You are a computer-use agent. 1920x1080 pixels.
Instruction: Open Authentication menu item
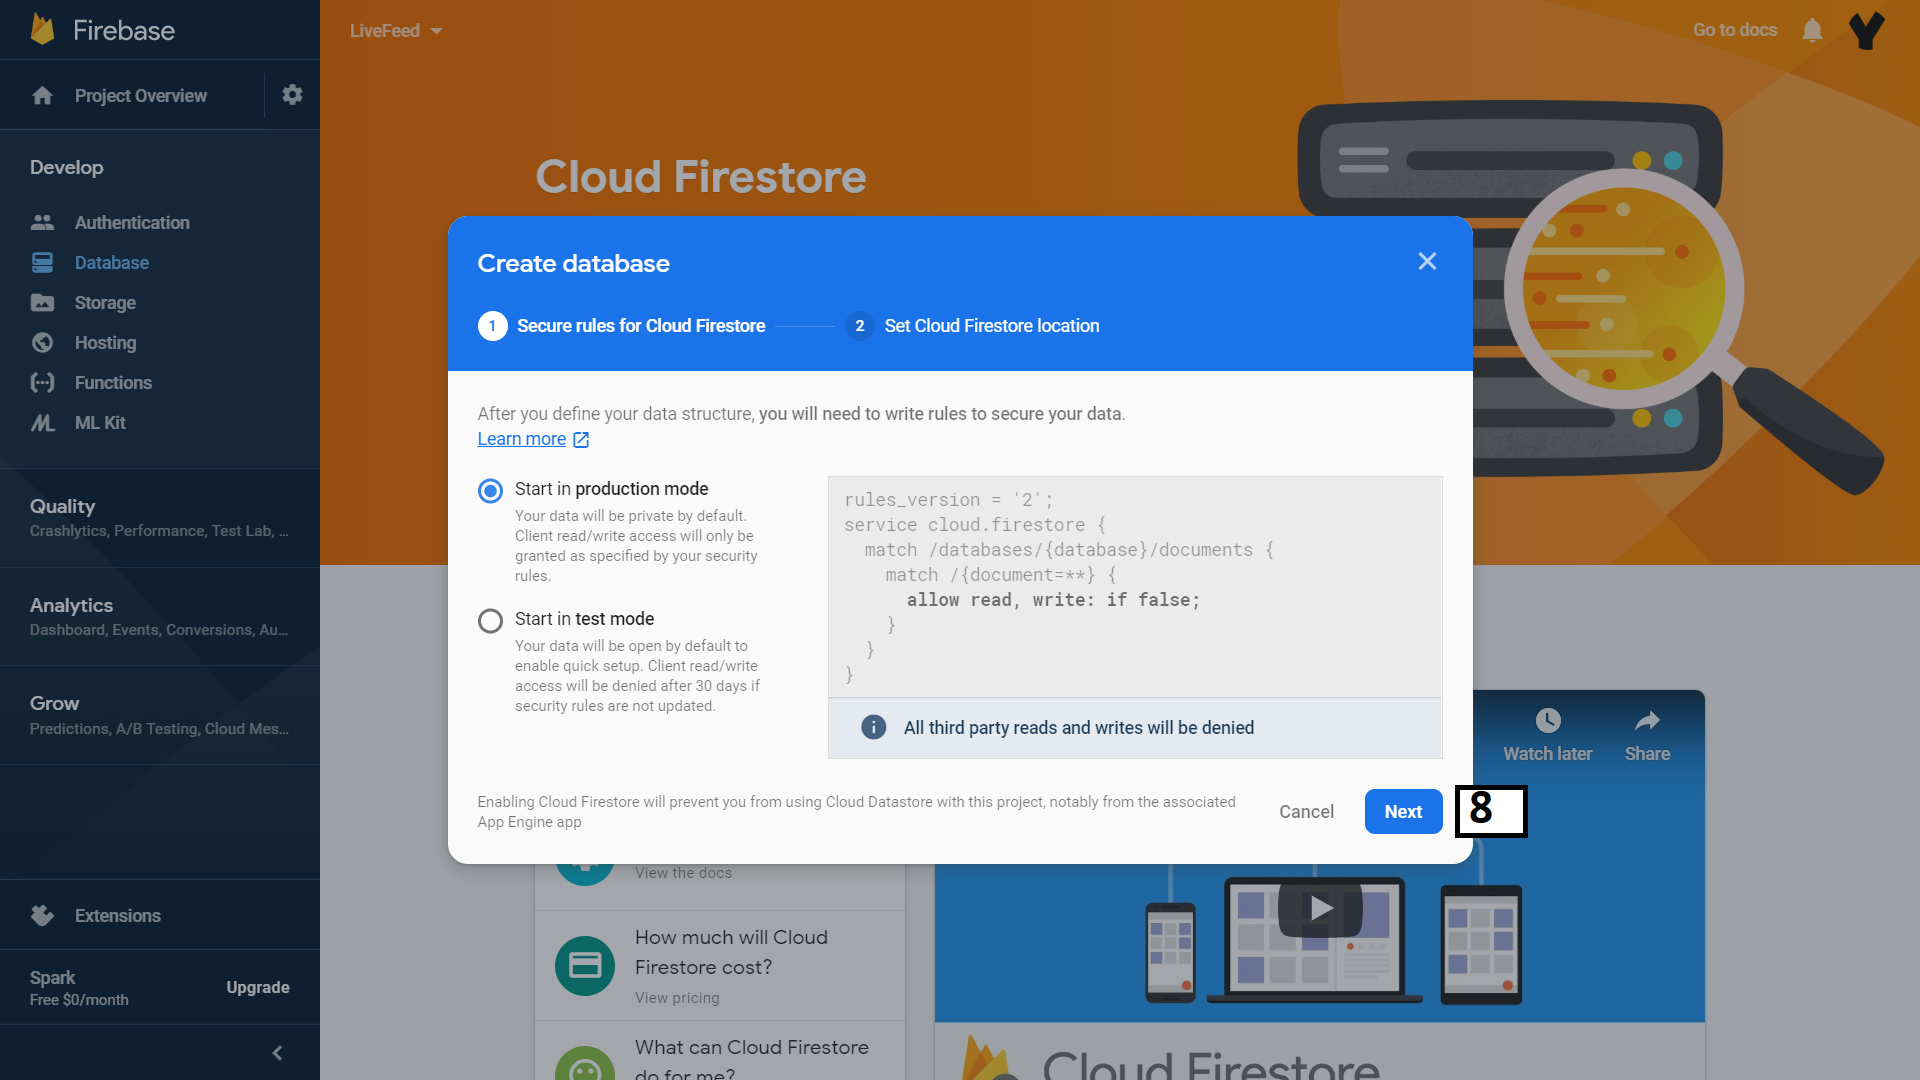click(132, 222)
